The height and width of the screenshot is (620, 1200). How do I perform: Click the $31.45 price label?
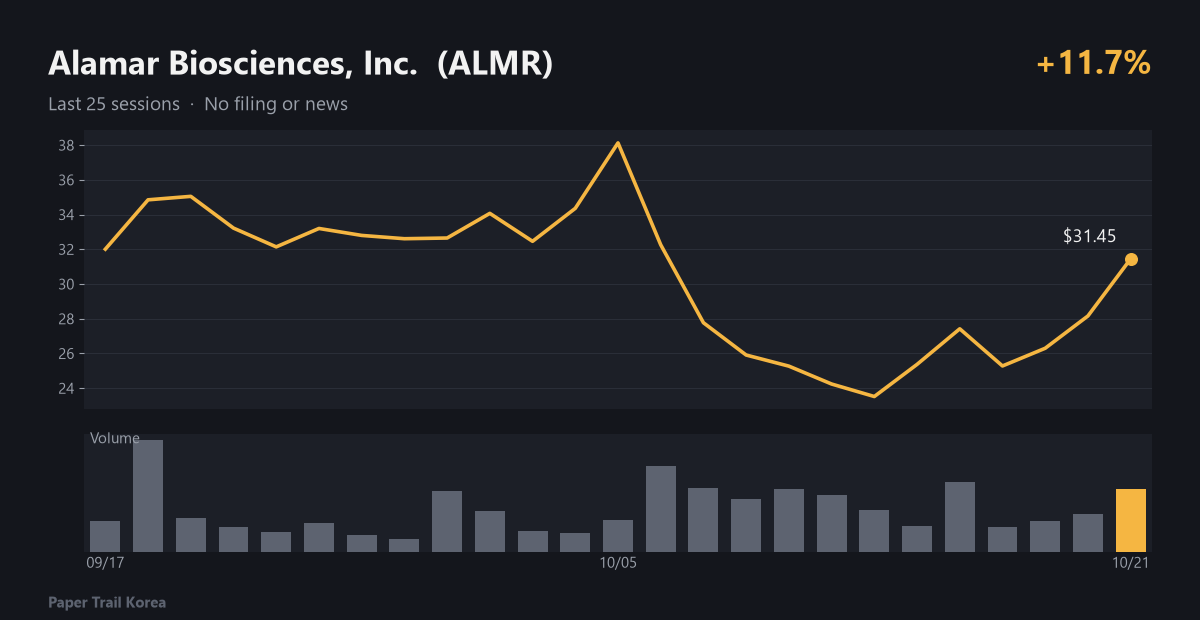pos(1089,237)
